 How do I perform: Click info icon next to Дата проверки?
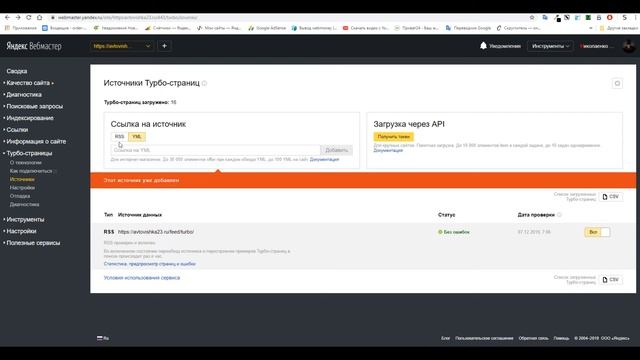tap(559, 215)
